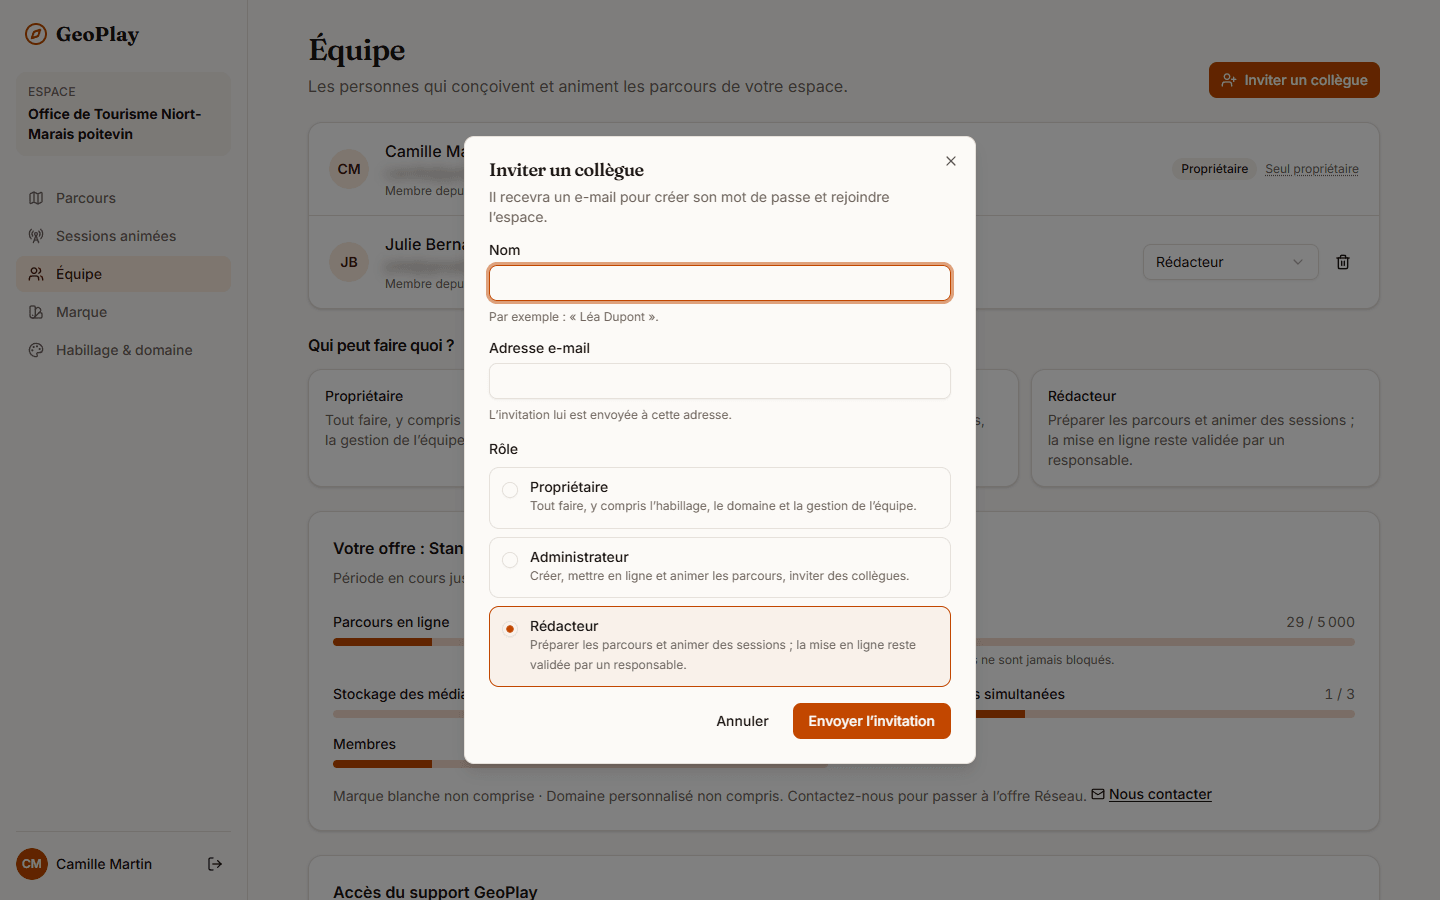Click the Inviter un collègue header button

click(1294, 80)
